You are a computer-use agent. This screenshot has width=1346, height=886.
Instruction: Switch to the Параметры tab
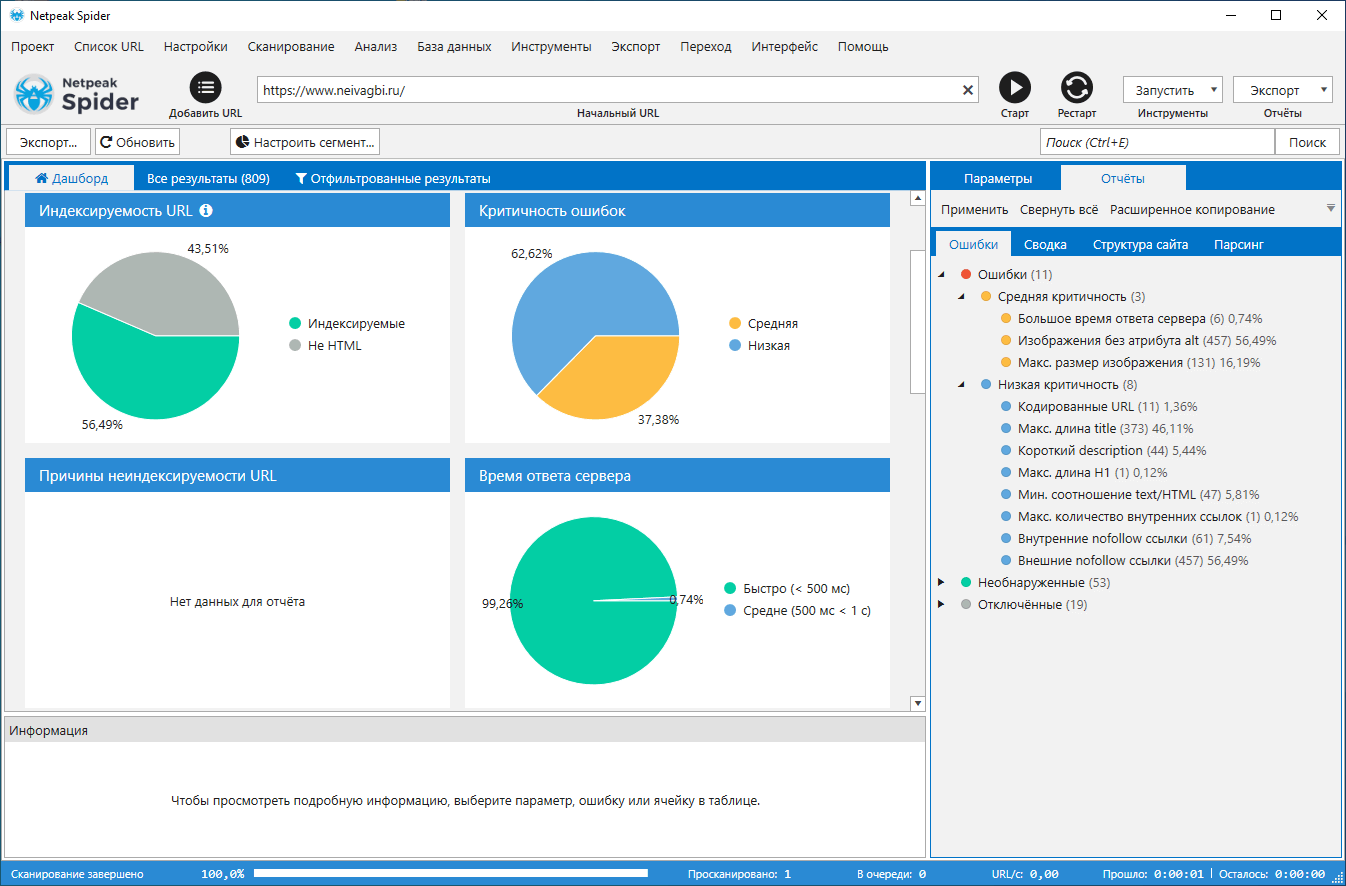click(998, 179)
